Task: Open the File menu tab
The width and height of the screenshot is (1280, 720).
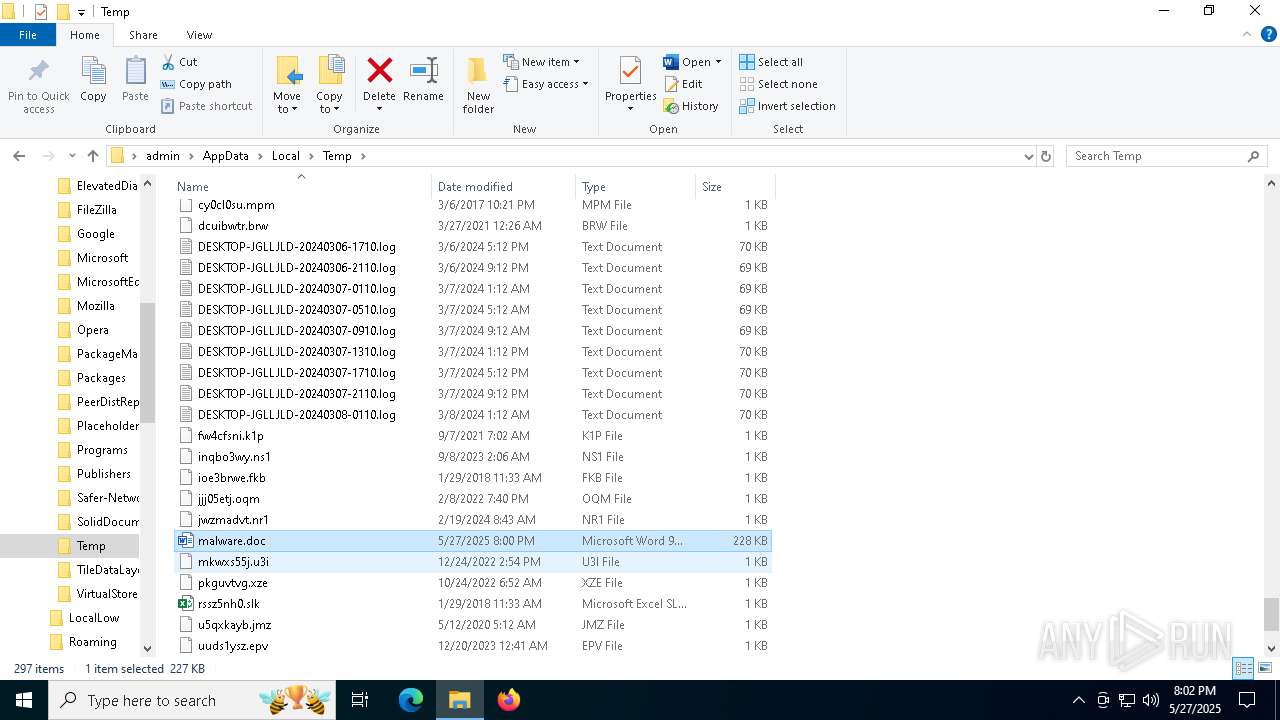Action: [28, 35]
